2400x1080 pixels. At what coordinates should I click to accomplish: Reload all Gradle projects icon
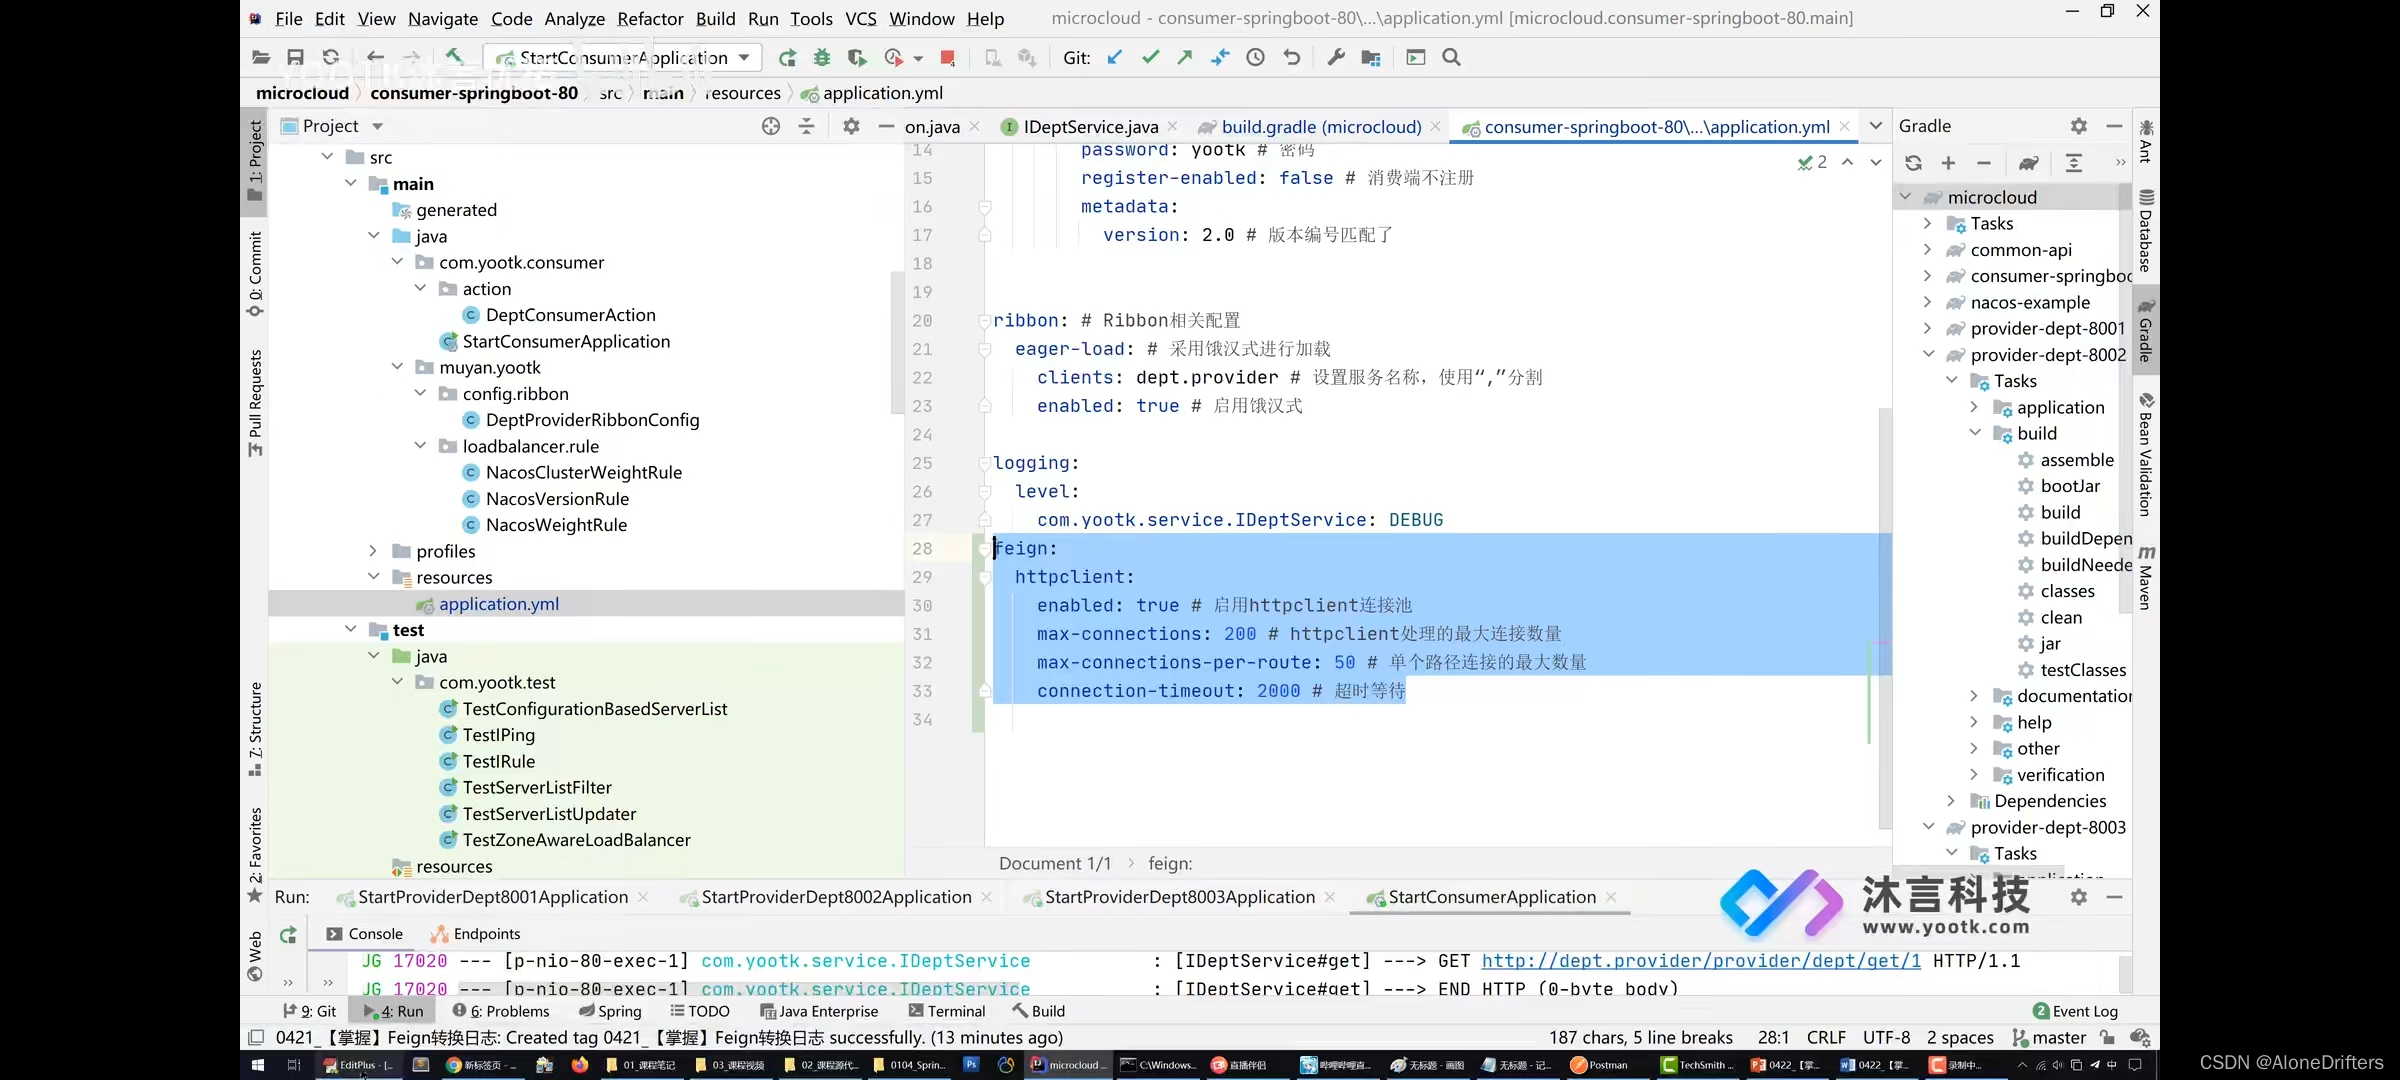[1913, 163]
